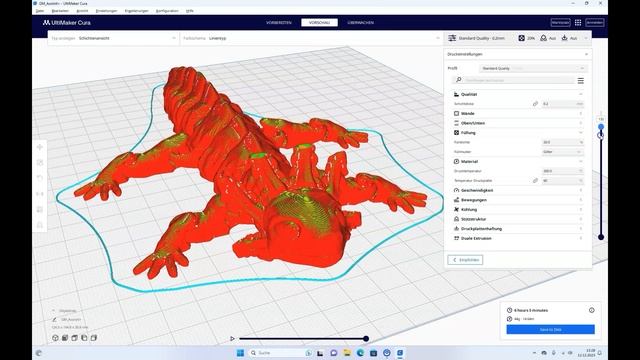Select the Rotate tool in left toolbar

[40, 178]
